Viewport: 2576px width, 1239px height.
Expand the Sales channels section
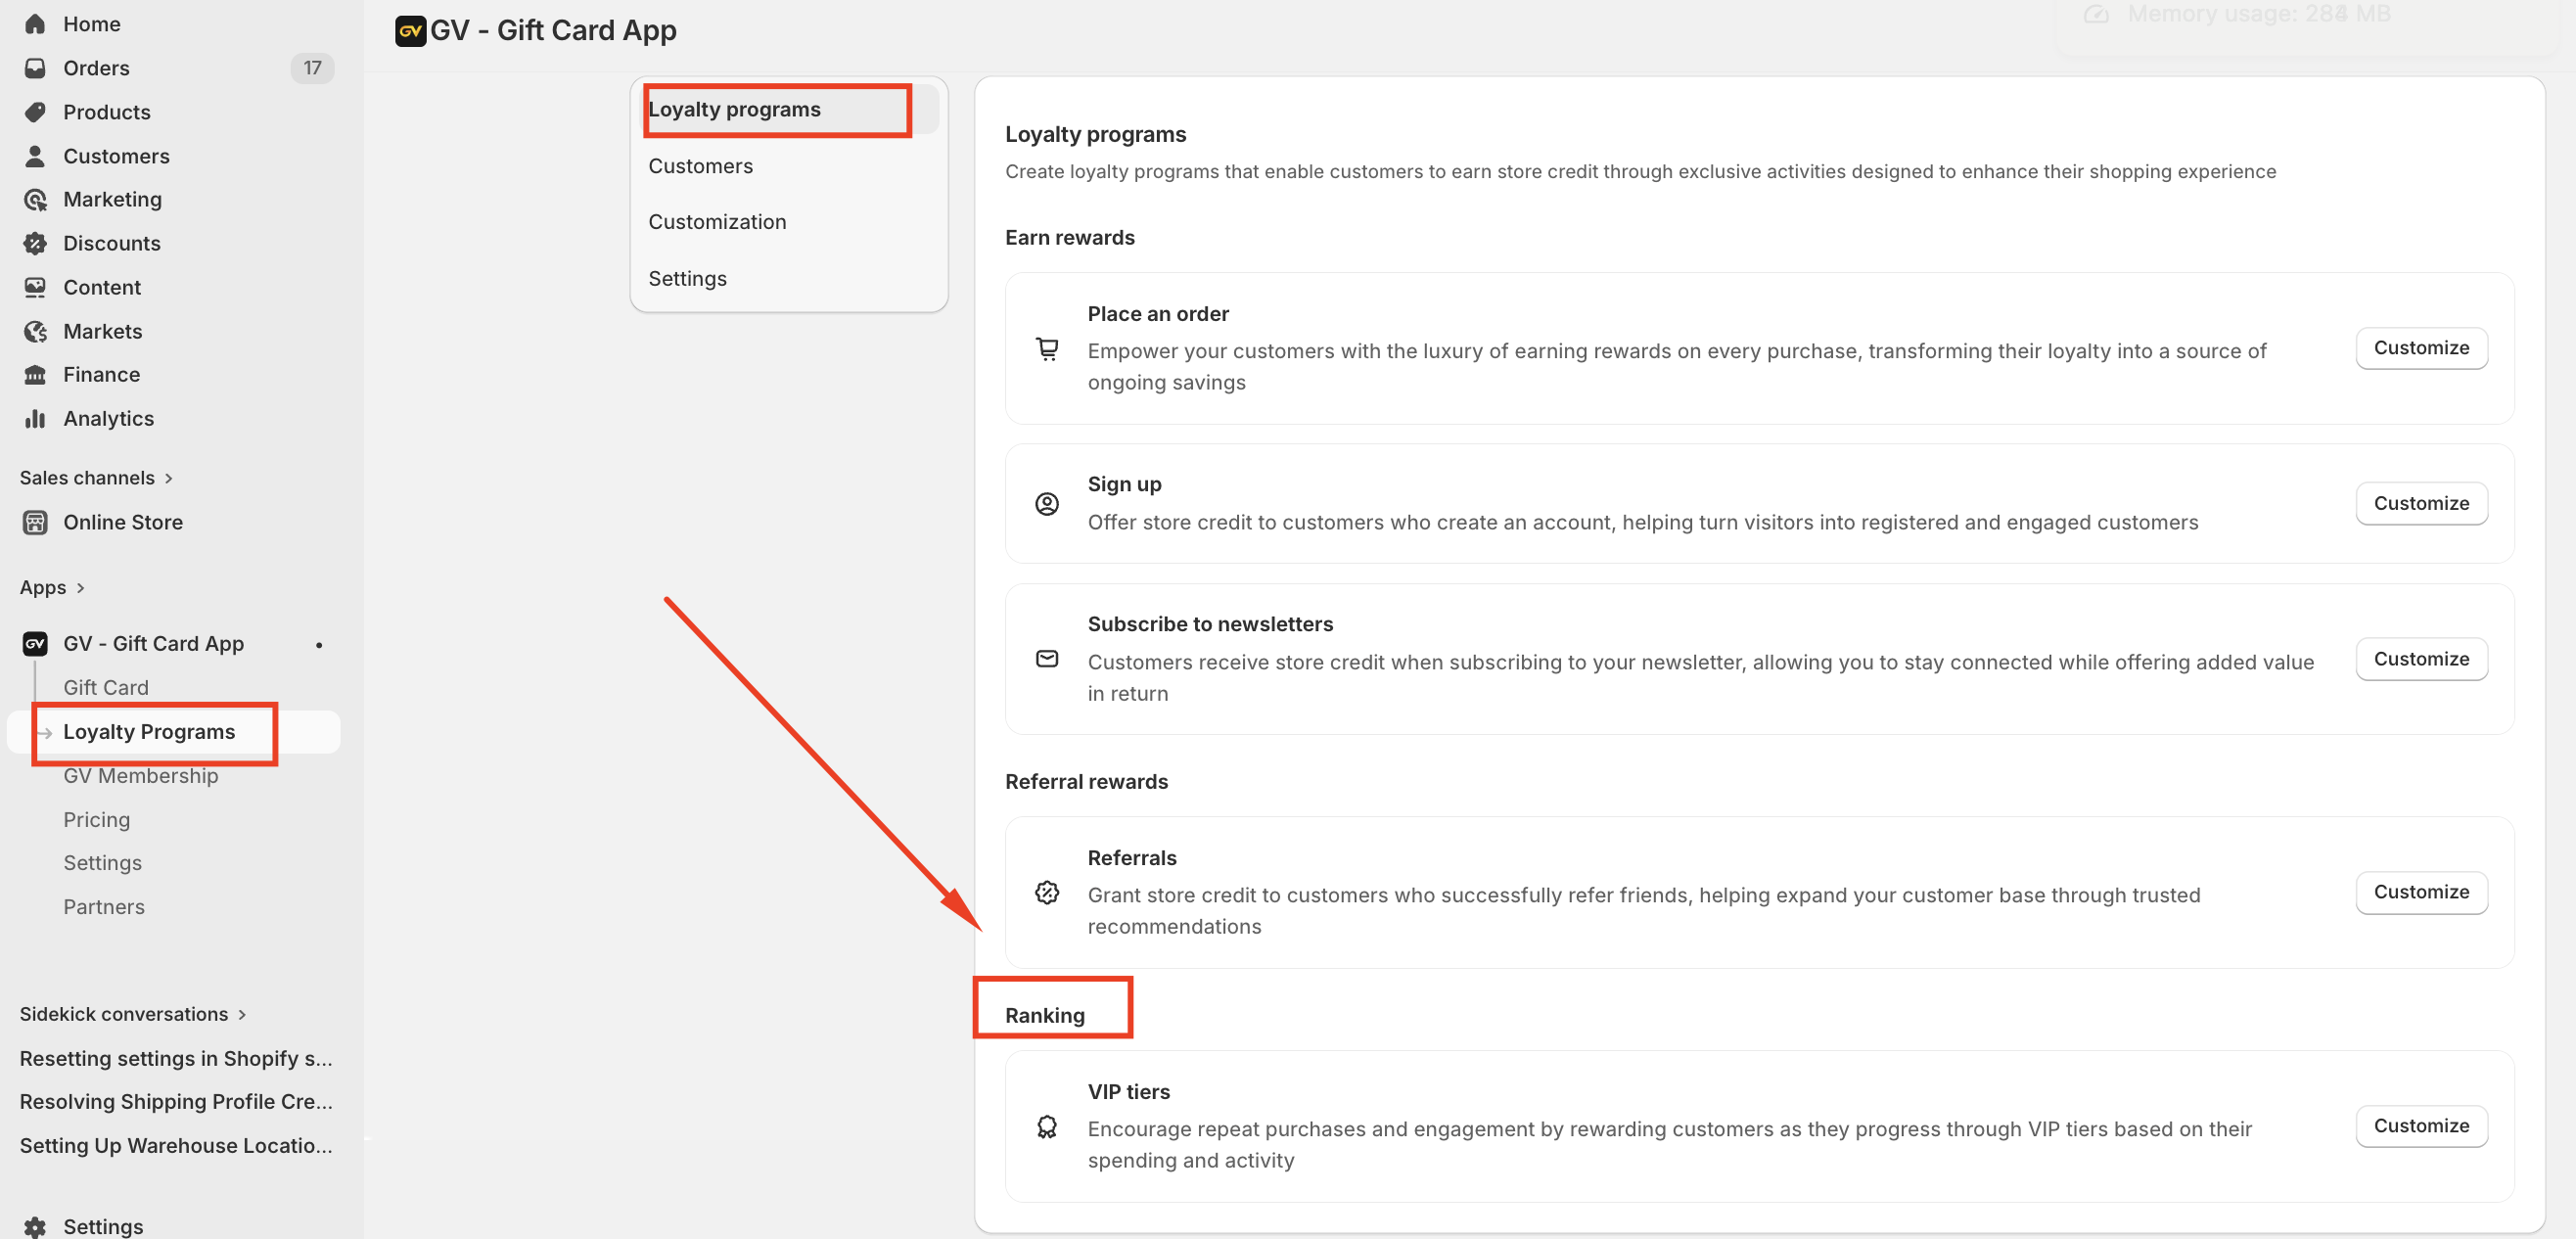pos(168,478)
